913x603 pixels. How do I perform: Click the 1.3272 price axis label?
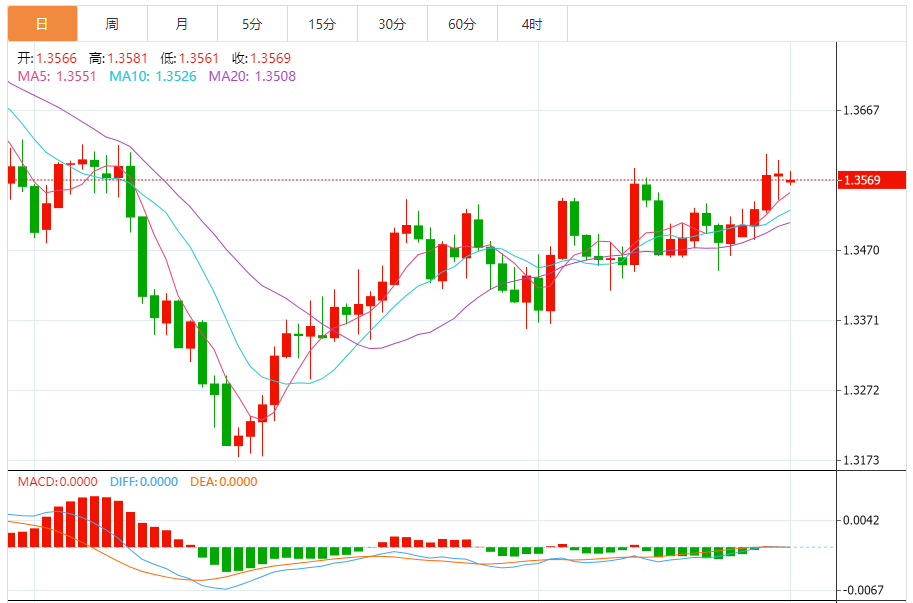coord(861,390)
